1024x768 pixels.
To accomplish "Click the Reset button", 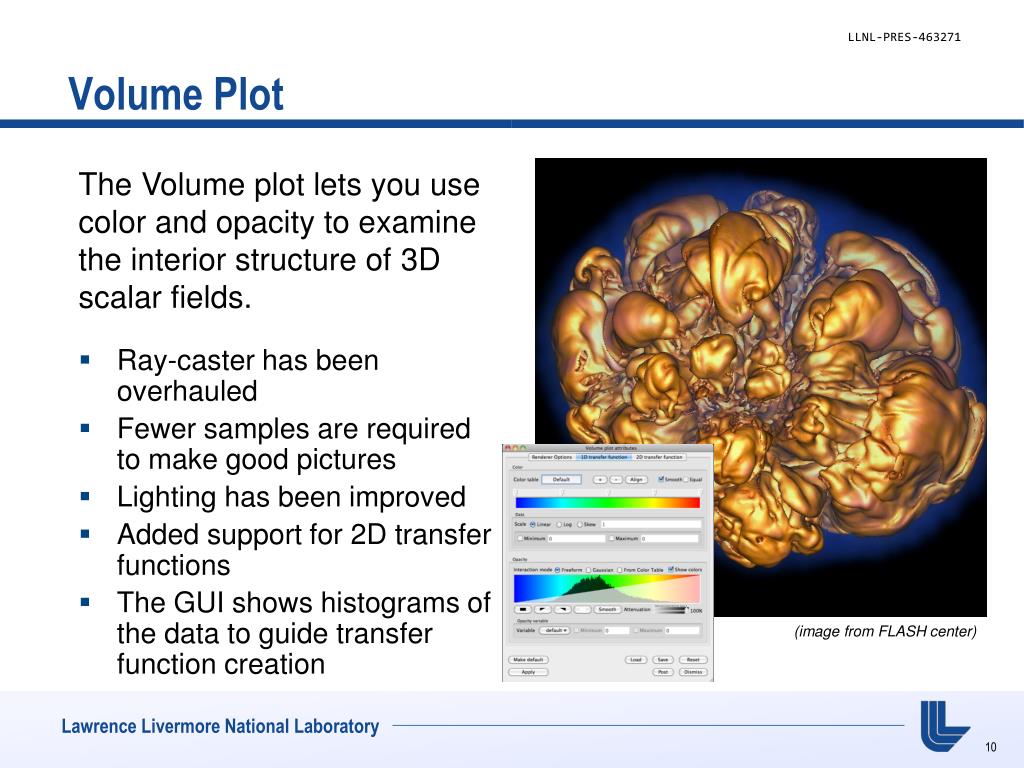I will 693,660.
